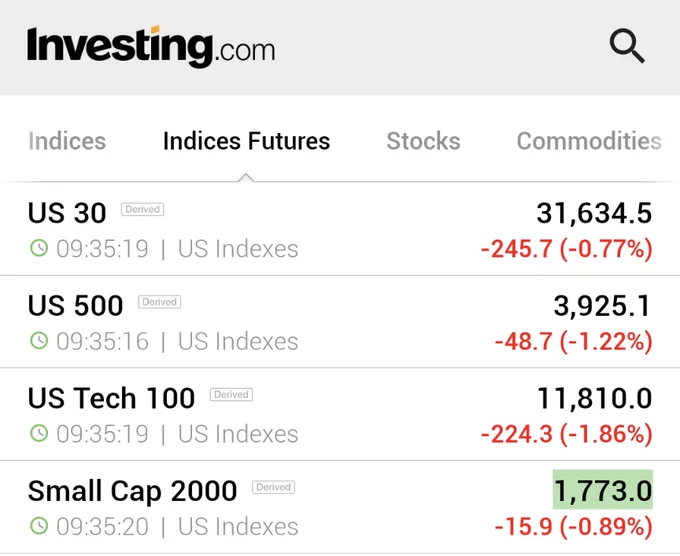
Task: Click the Derived badge next to US 500
Action: click(x=160, y=302)
